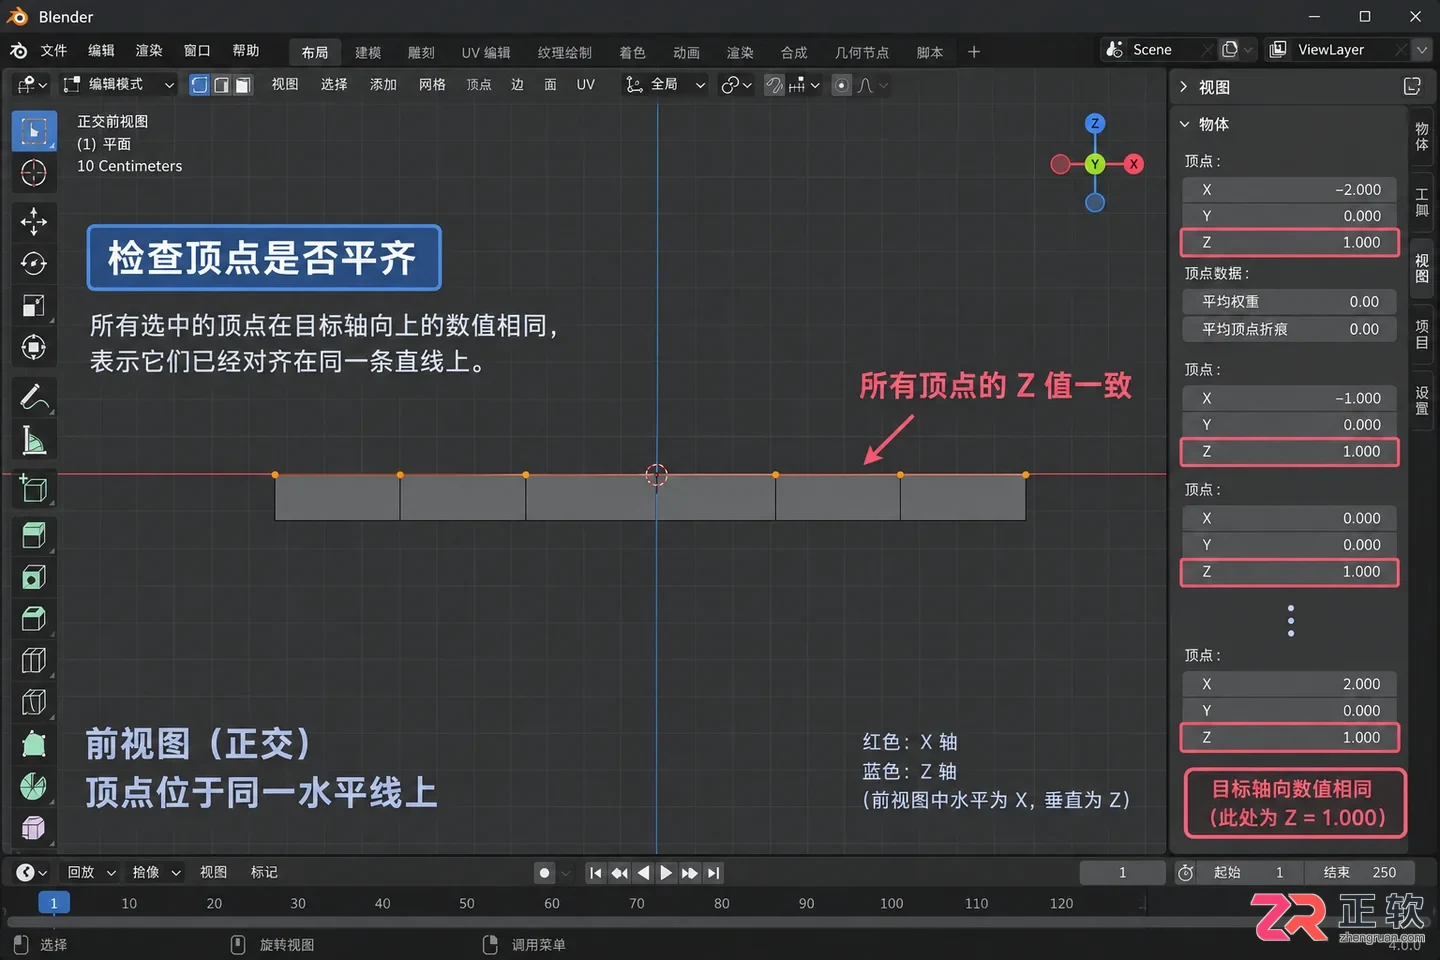
Task: Pick the Inset Faces tool
Action: pyautogui.click(x=34, y=577)
